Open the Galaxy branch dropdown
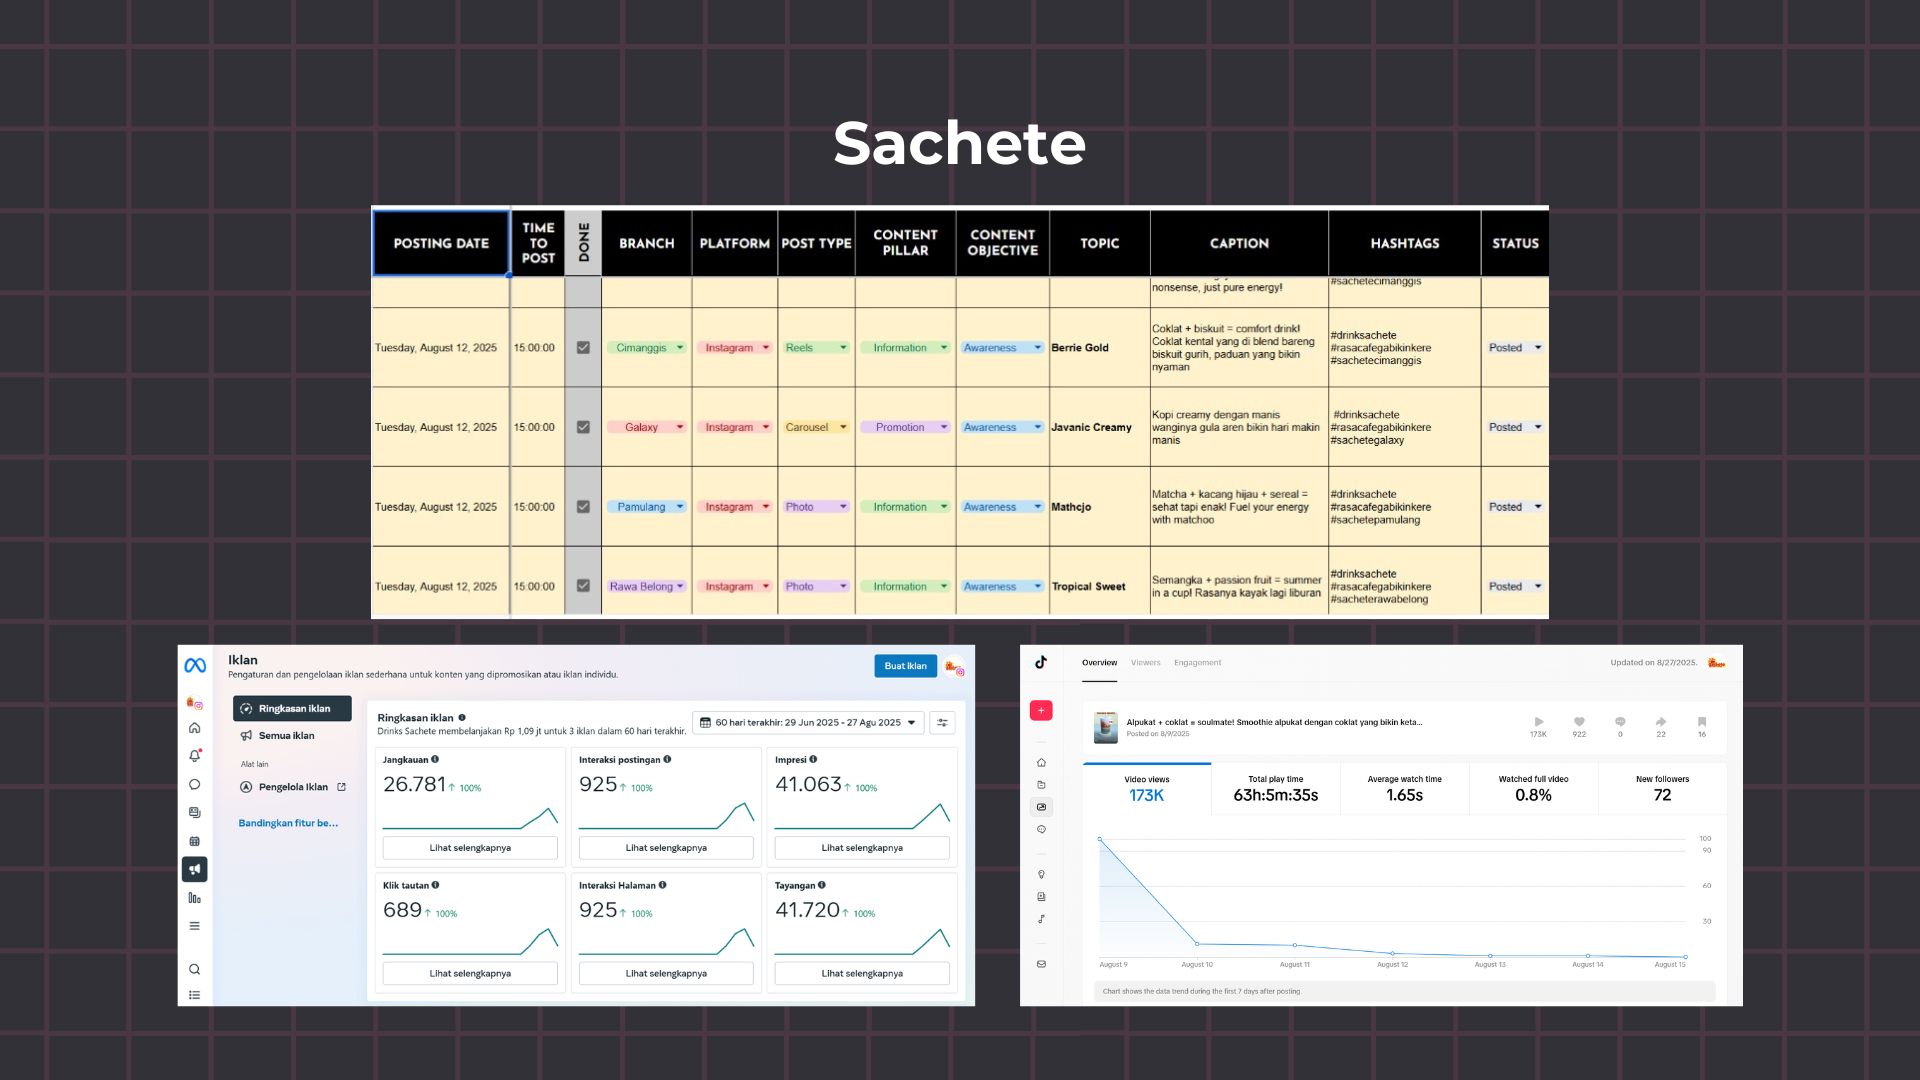 [x=647, y=427]
